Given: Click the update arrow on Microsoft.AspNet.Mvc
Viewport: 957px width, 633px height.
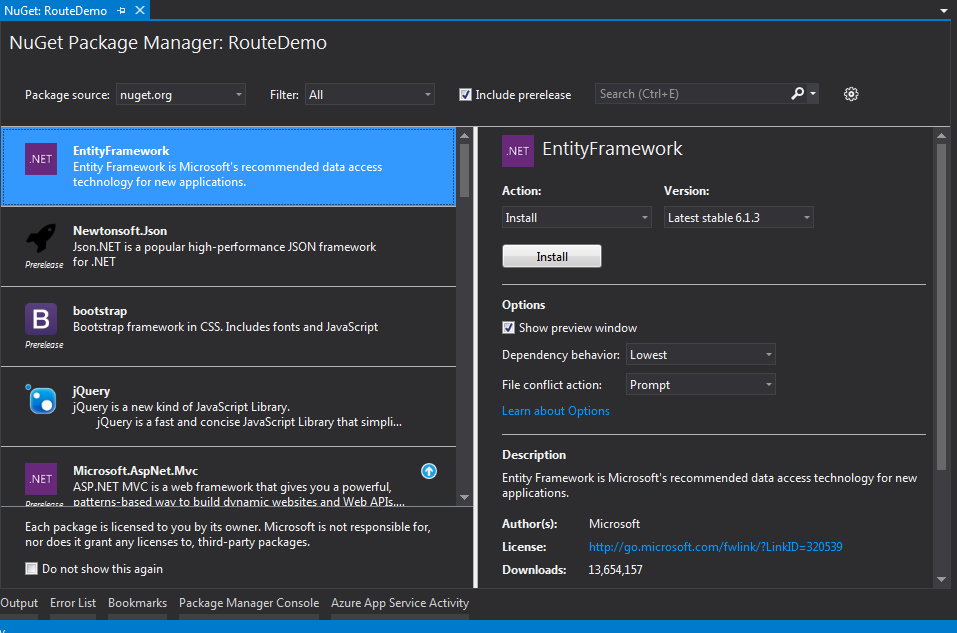Looking at the screenshot, I should (x=428, y=471).
